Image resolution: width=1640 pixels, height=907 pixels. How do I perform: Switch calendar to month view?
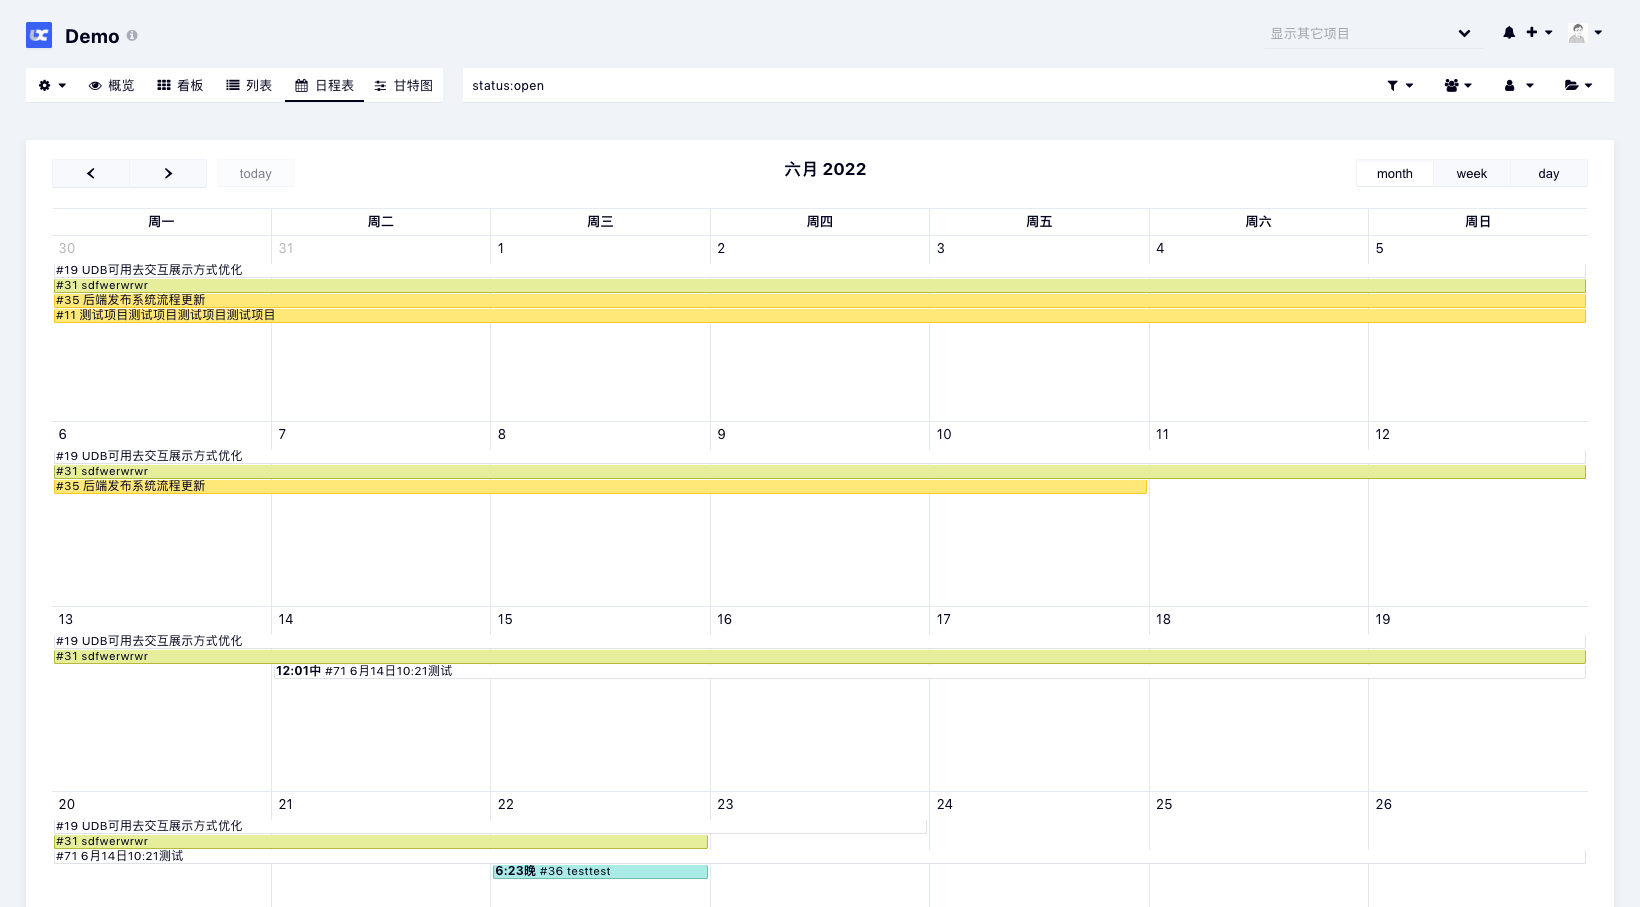point(1395,173)
